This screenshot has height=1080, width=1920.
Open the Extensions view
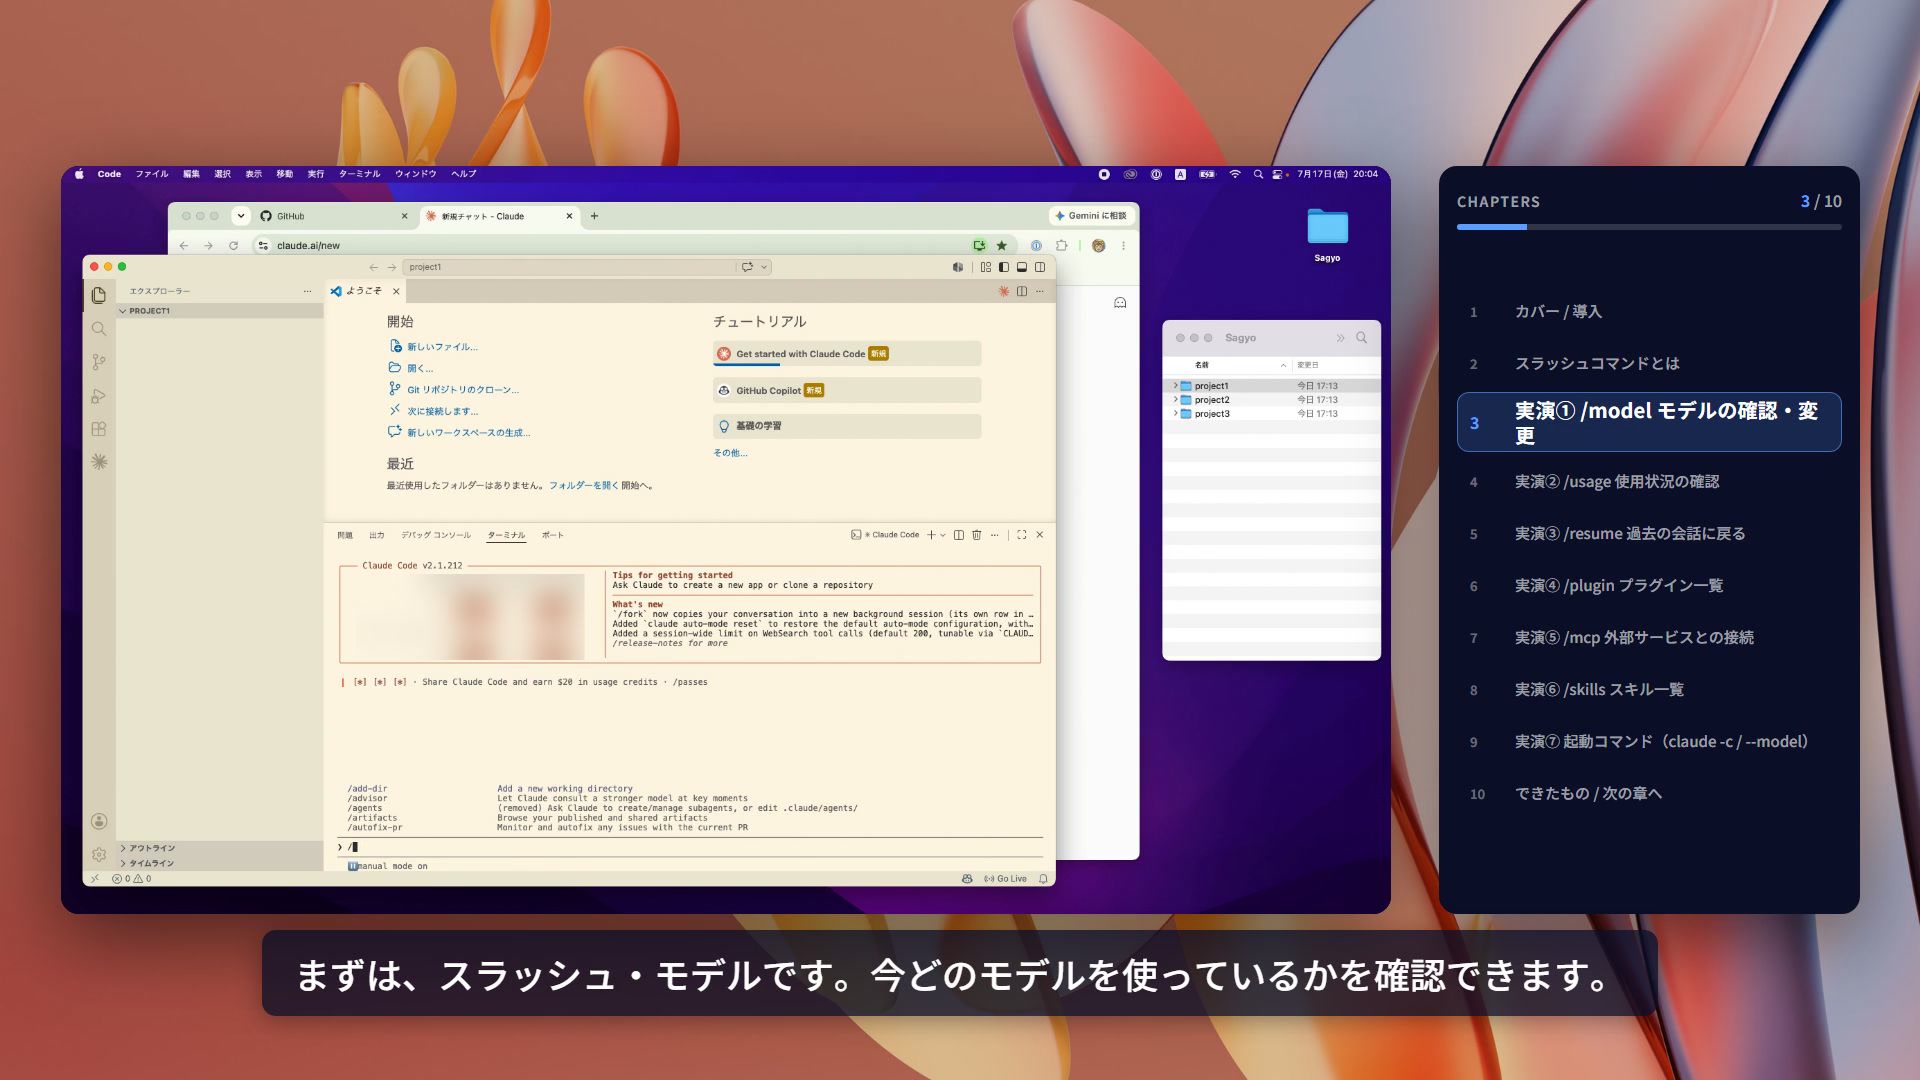98,429
